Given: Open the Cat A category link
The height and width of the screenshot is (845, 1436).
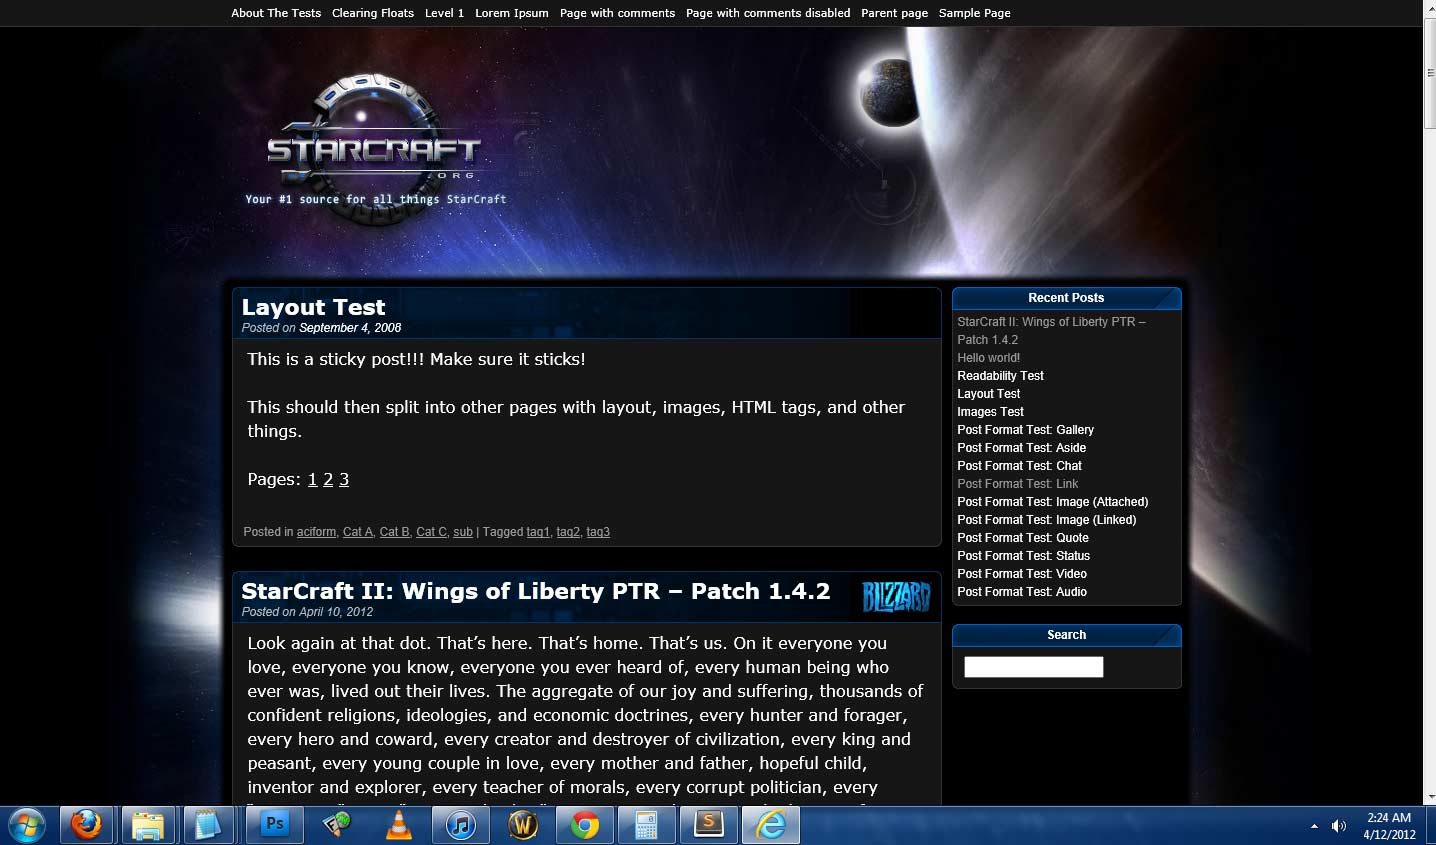Looking at the screenshot, I should tap(358, 532).
